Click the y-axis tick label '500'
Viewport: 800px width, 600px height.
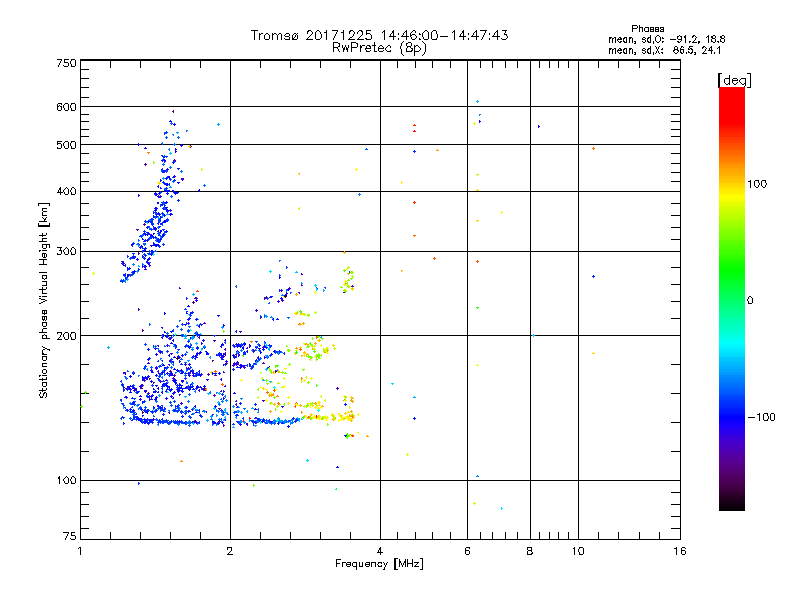(66, 145)
